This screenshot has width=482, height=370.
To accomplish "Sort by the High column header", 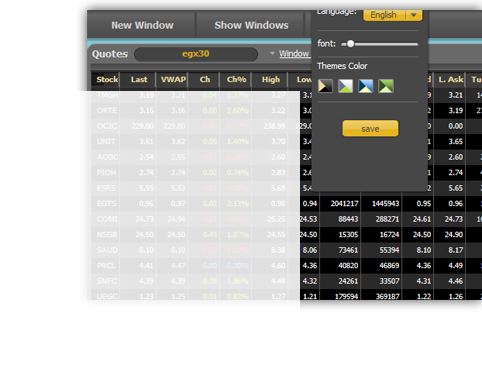I will click(270, 80).
